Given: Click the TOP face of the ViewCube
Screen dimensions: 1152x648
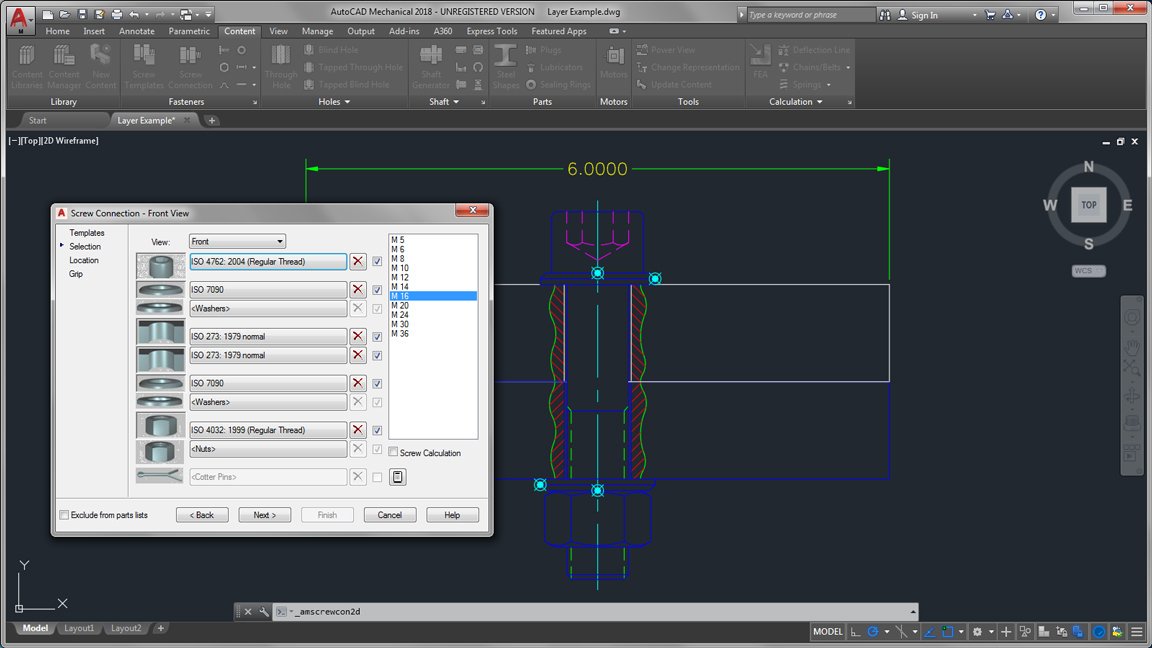Looking at the screenshot, I should pyautogui.click(x=1088, y=204).
